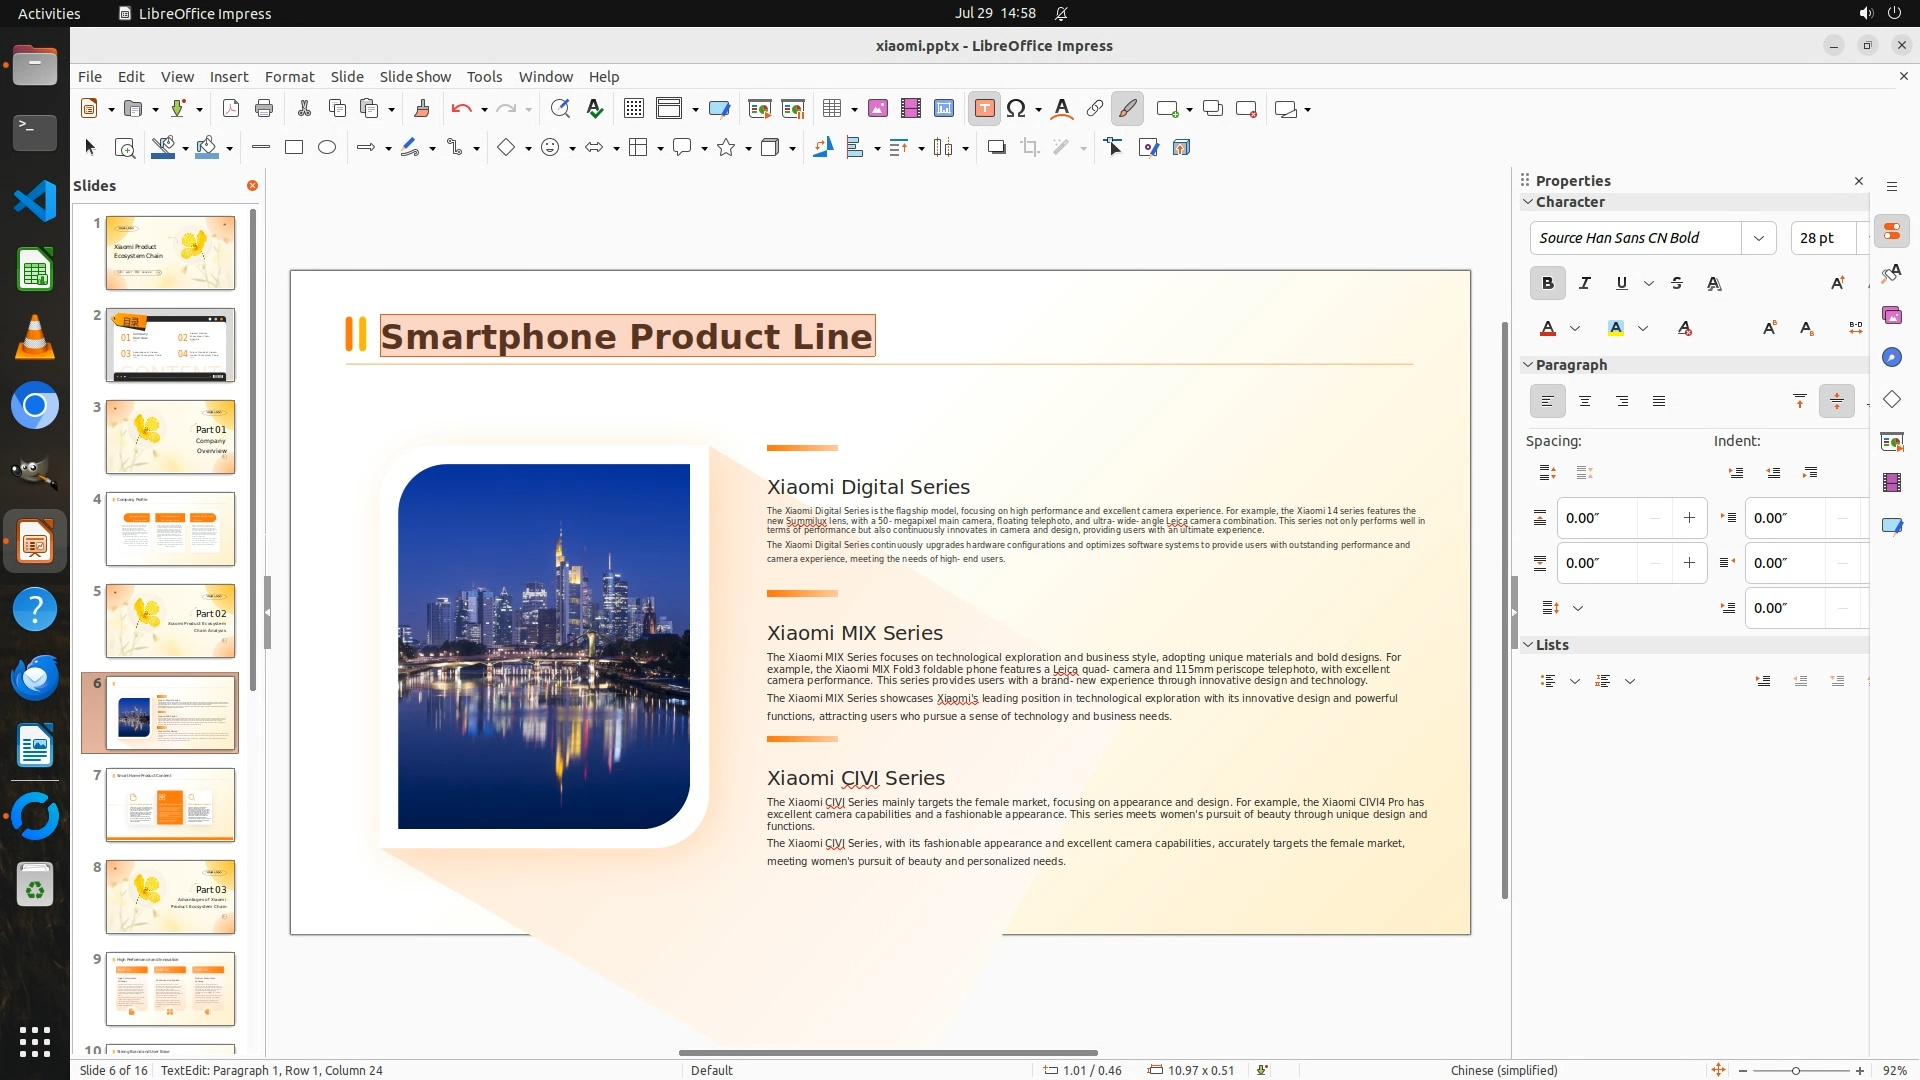
Task: Click the Insert Image icon in toolbar
Action: pyautogui.click(x=877, y=109)
